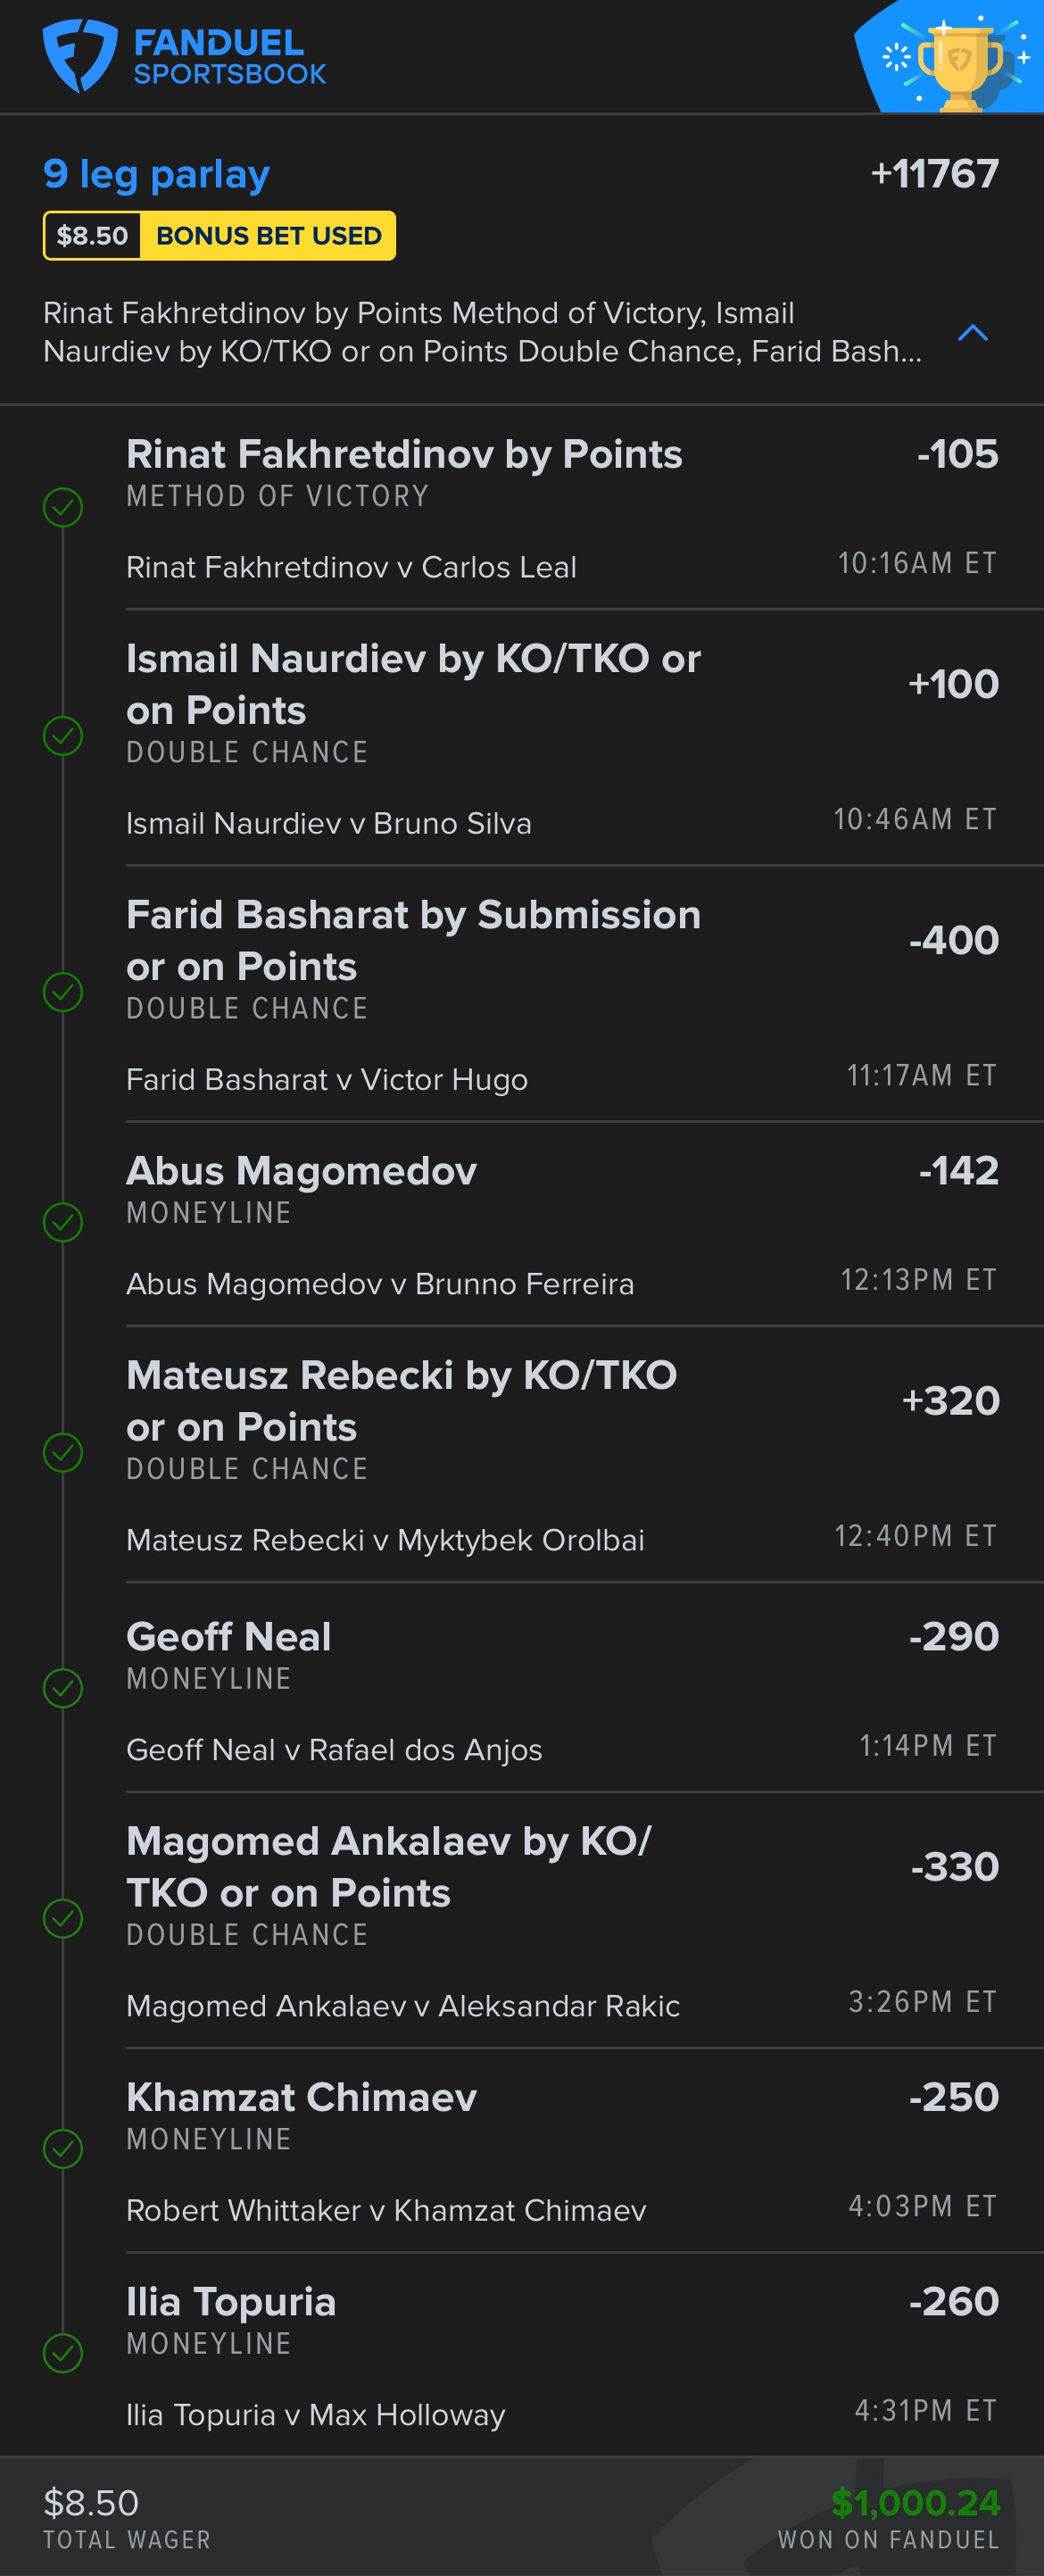
Task: Open Geoff Neal v Rafael dos Anjos matchup
Action: click(334, 1750)
